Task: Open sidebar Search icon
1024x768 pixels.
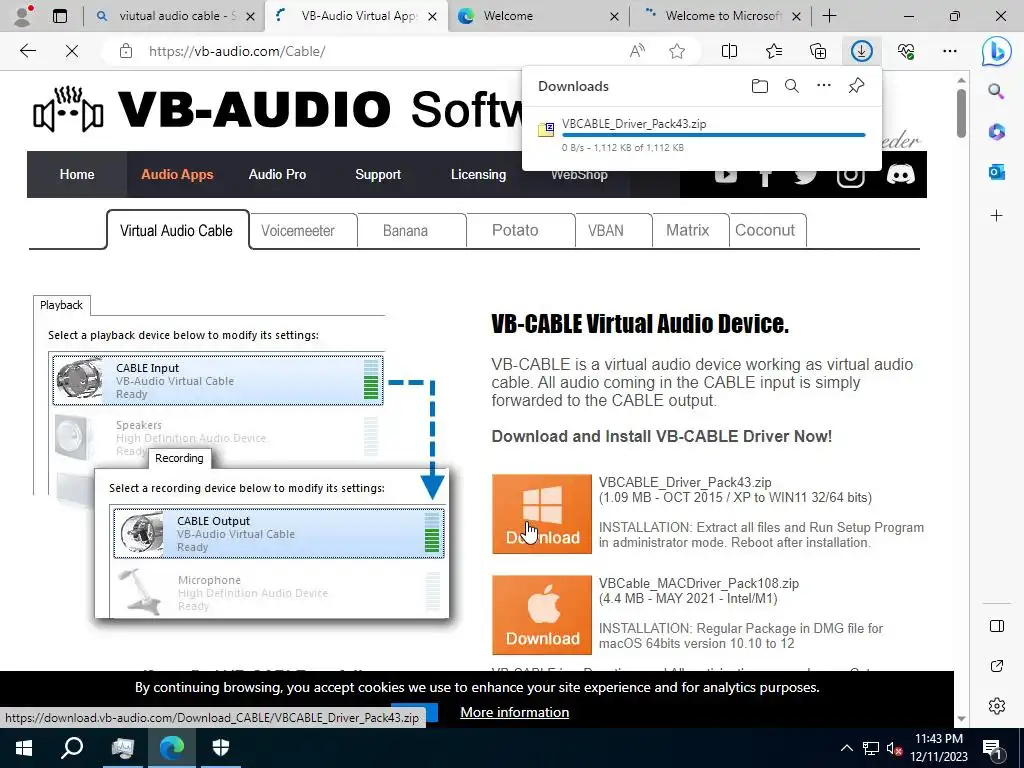Action: [x=996, y=91]
